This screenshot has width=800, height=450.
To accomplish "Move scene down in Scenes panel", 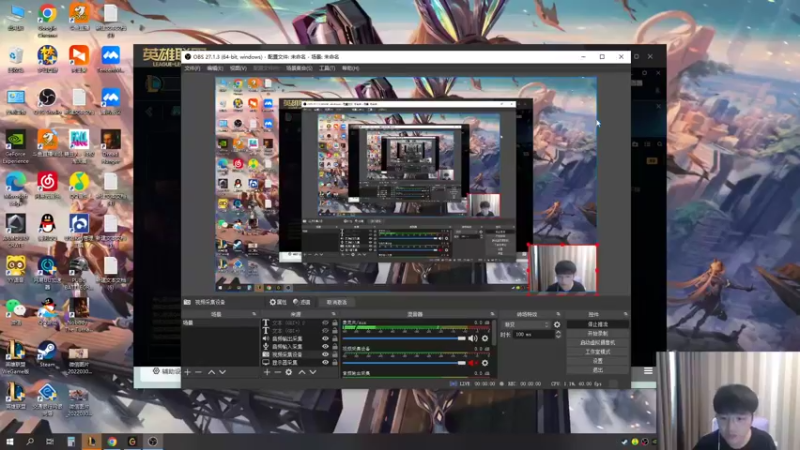I will (222, 372).
